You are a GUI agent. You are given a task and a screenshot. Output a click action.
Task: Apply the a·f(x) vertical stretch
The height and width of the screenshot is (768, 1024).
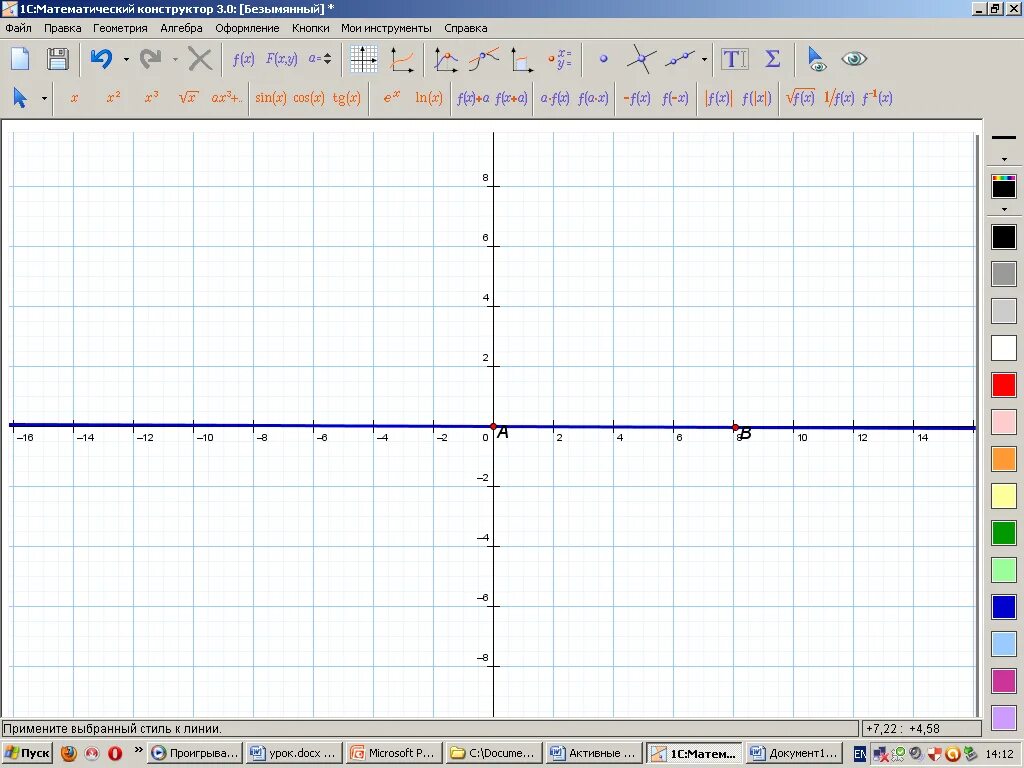554,98
